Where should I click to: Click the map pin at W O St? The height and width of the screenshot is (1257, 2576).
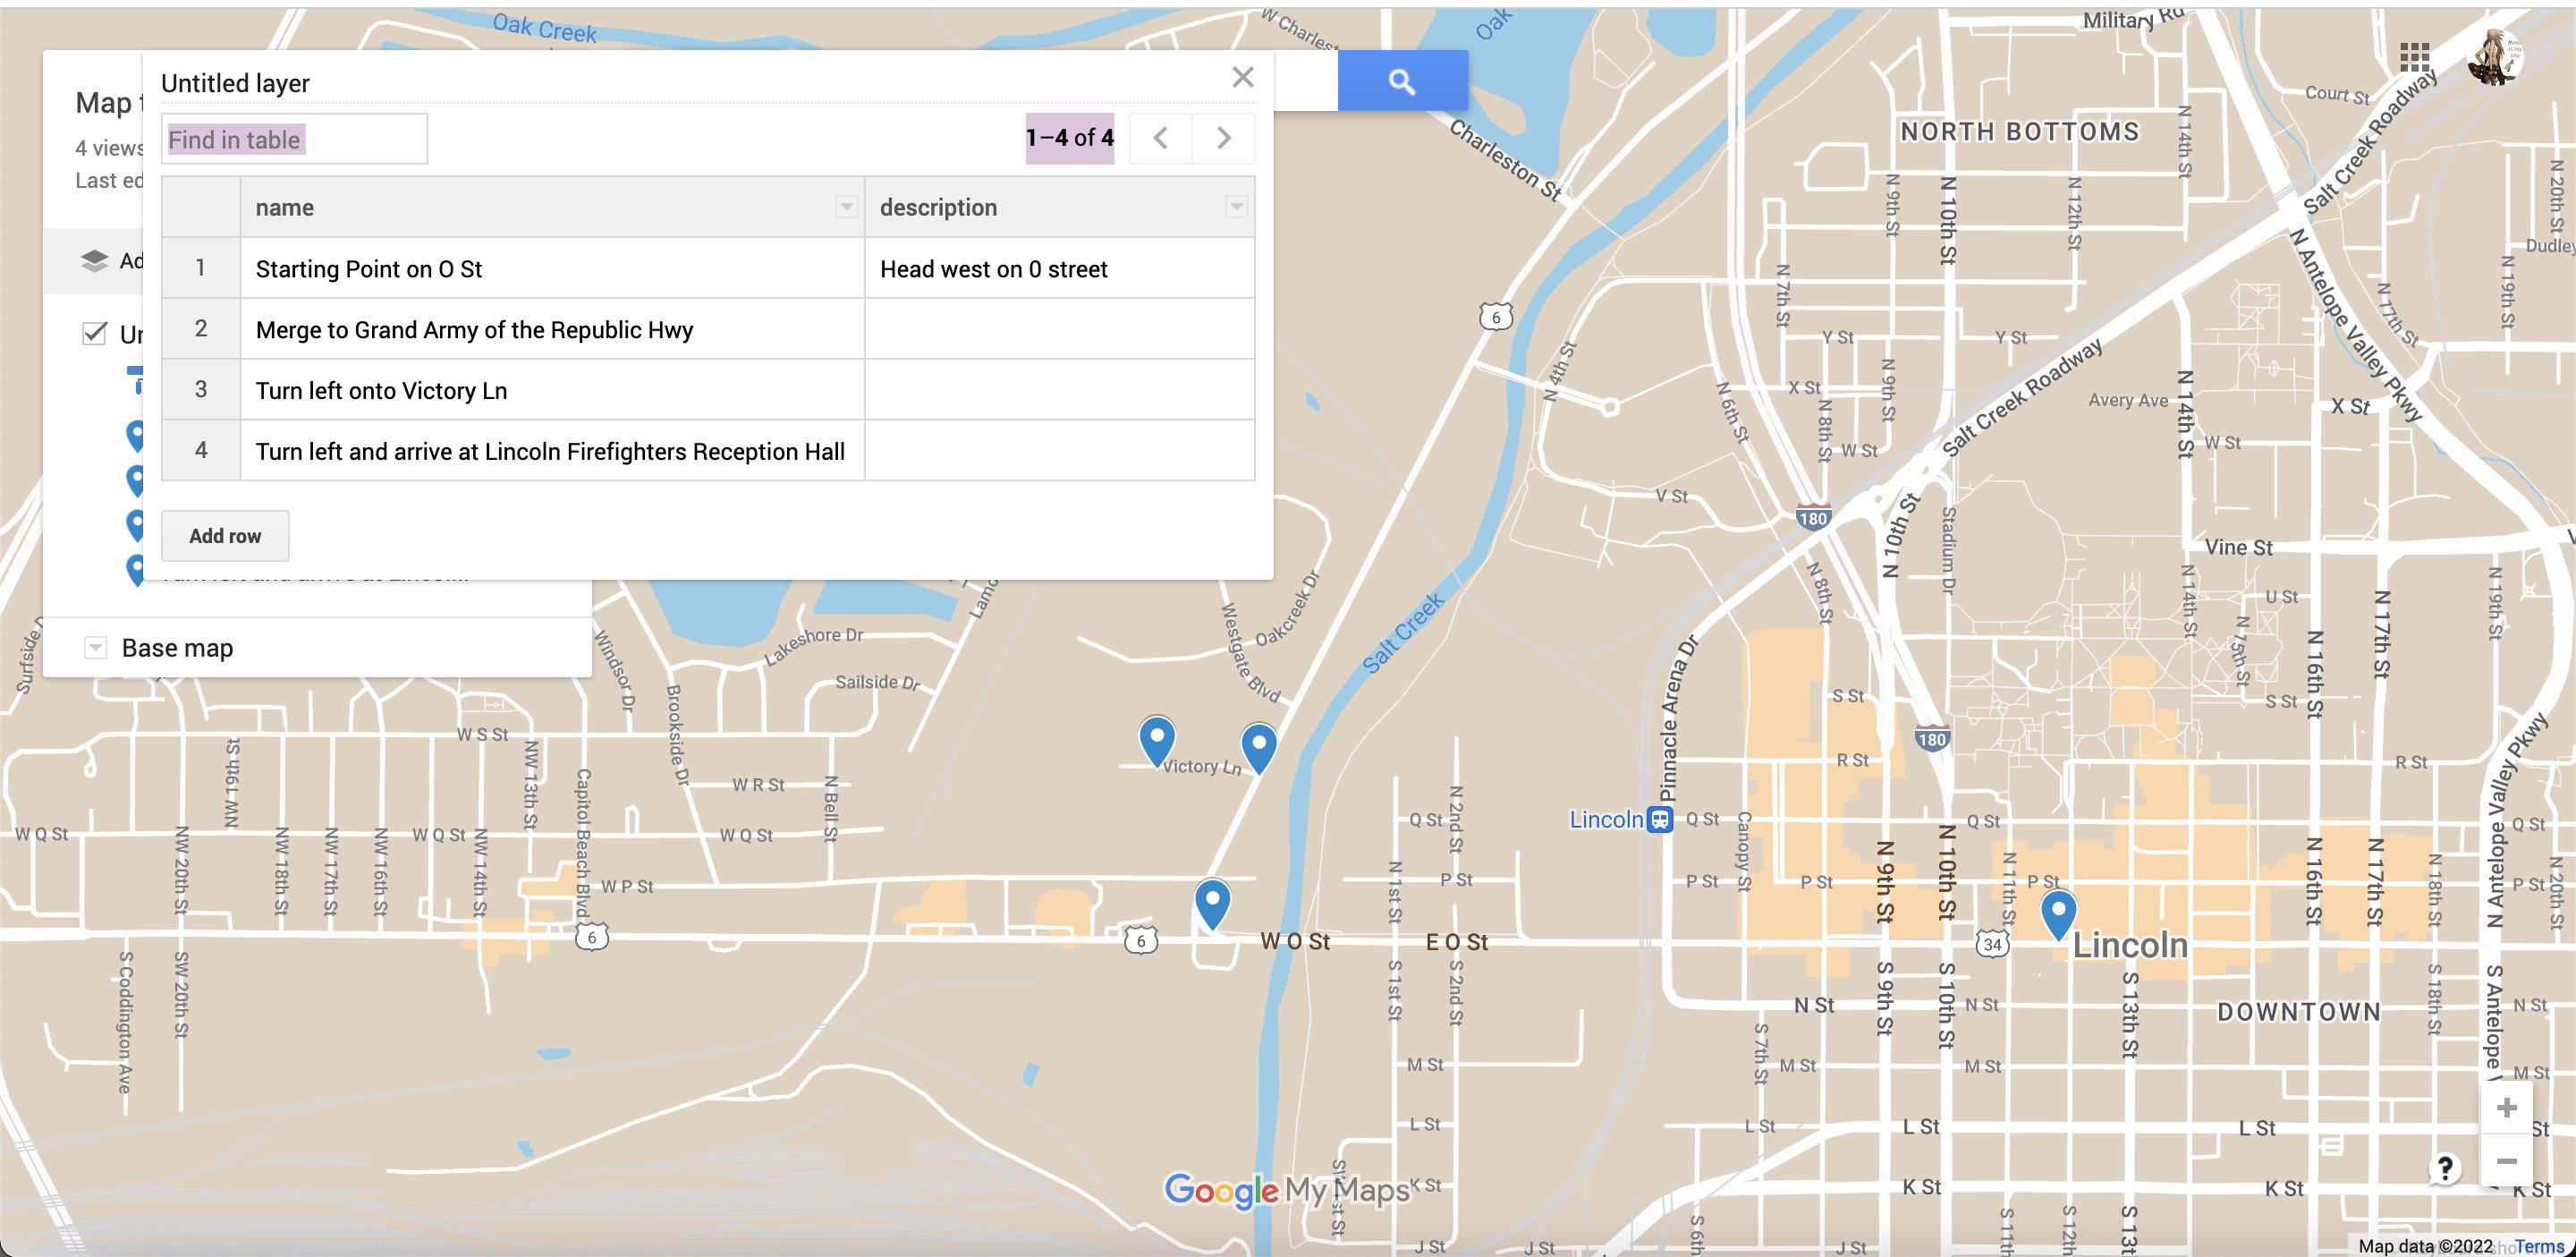point(1212,904)
